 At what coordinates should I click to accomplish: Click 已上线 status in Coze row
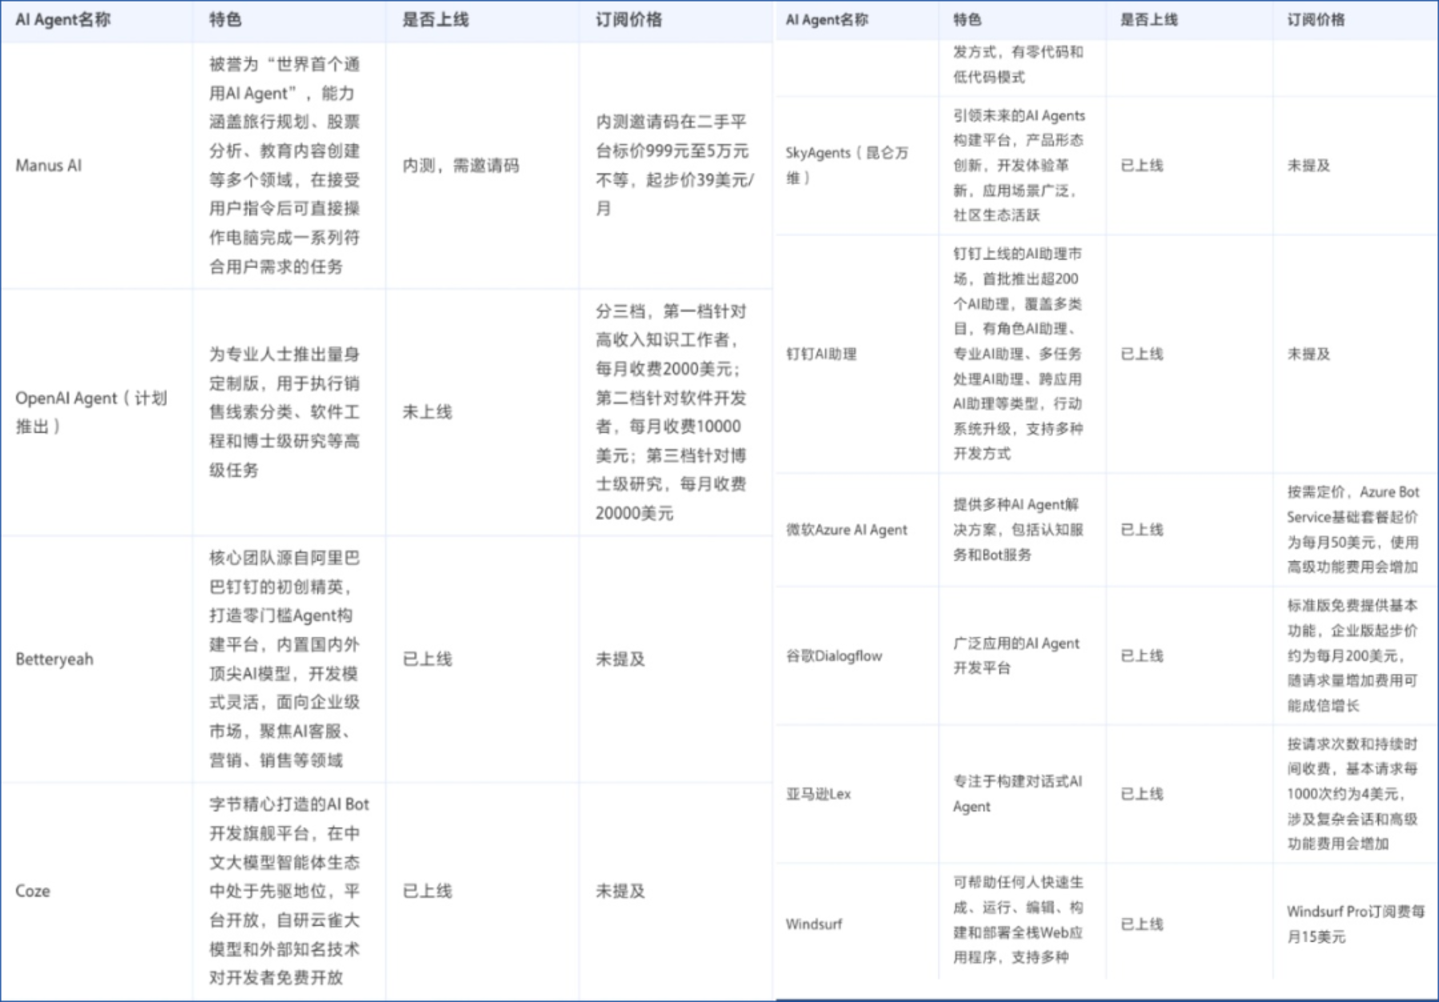427,891
